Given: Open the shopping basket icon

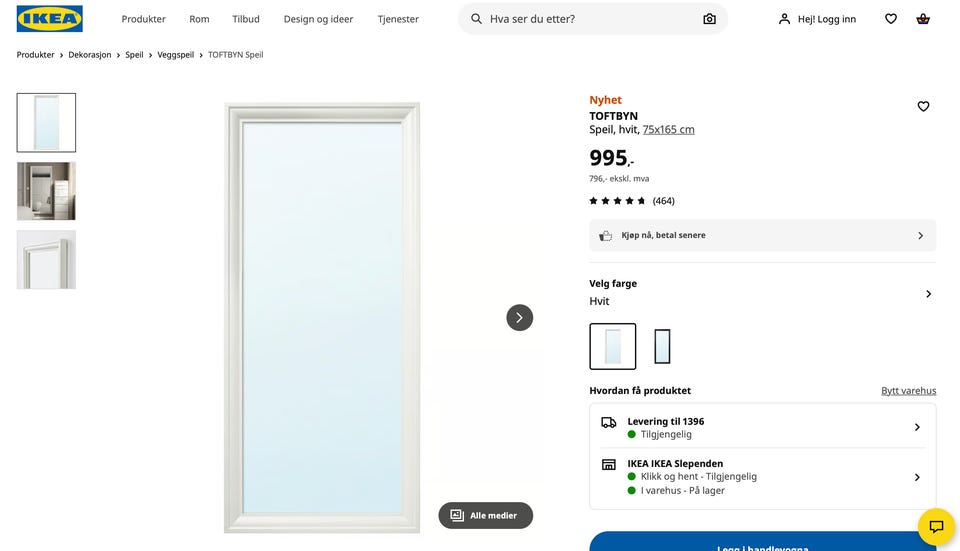Looking at the screenshot, I should tap(923, 19).
